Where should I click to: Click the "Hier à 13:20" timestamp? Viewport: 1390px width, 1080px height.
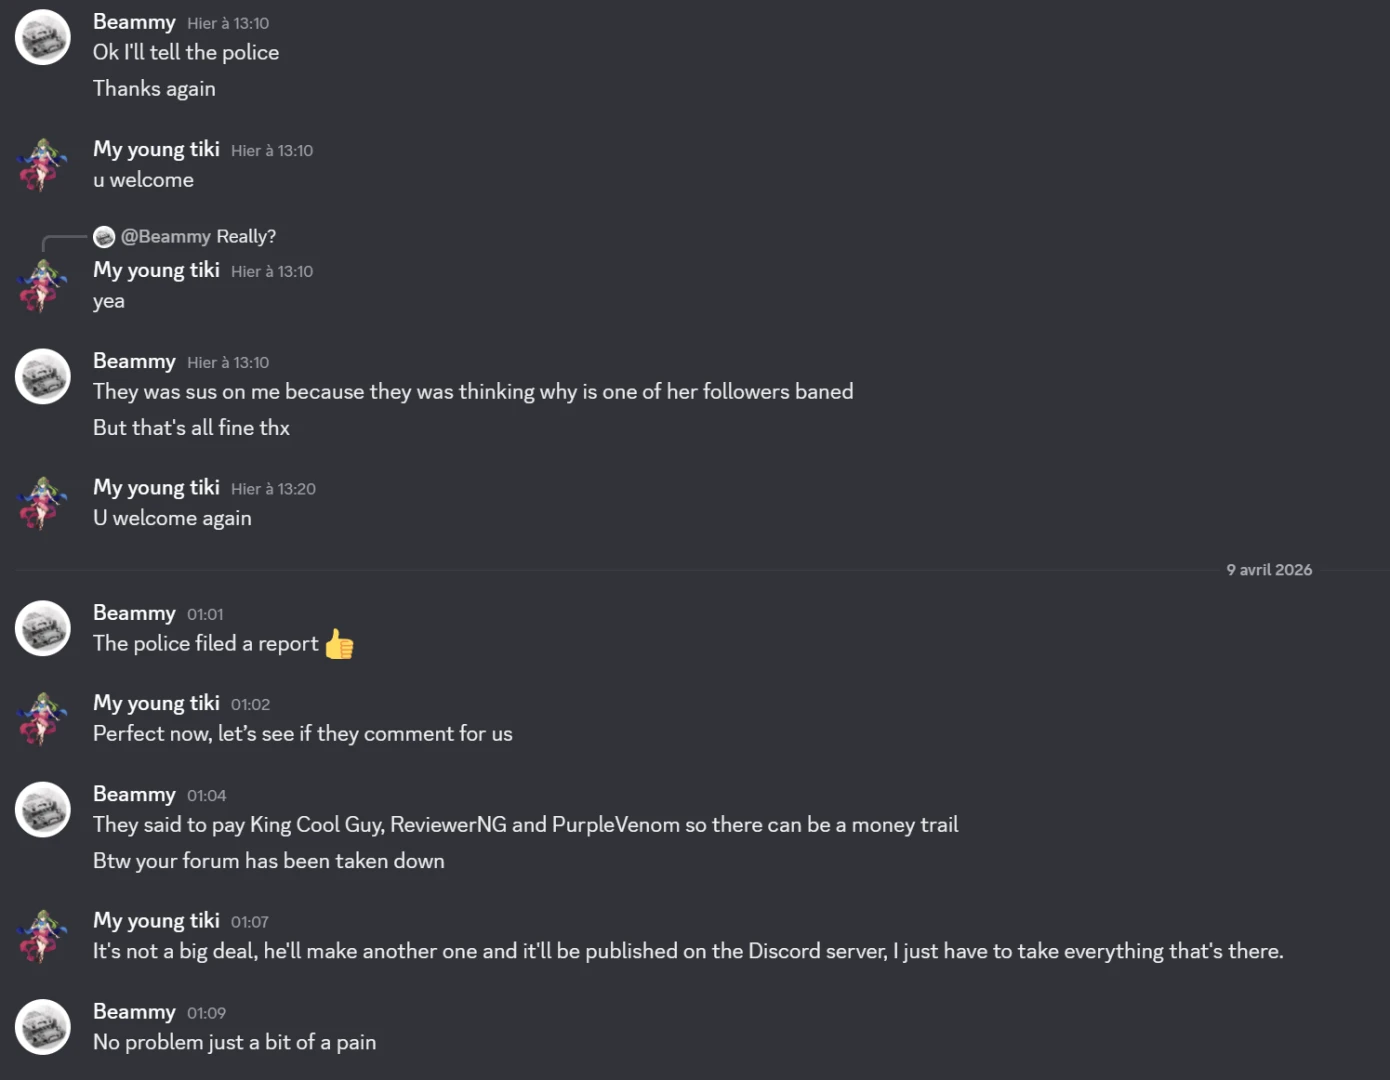click(x=273, y=489)
